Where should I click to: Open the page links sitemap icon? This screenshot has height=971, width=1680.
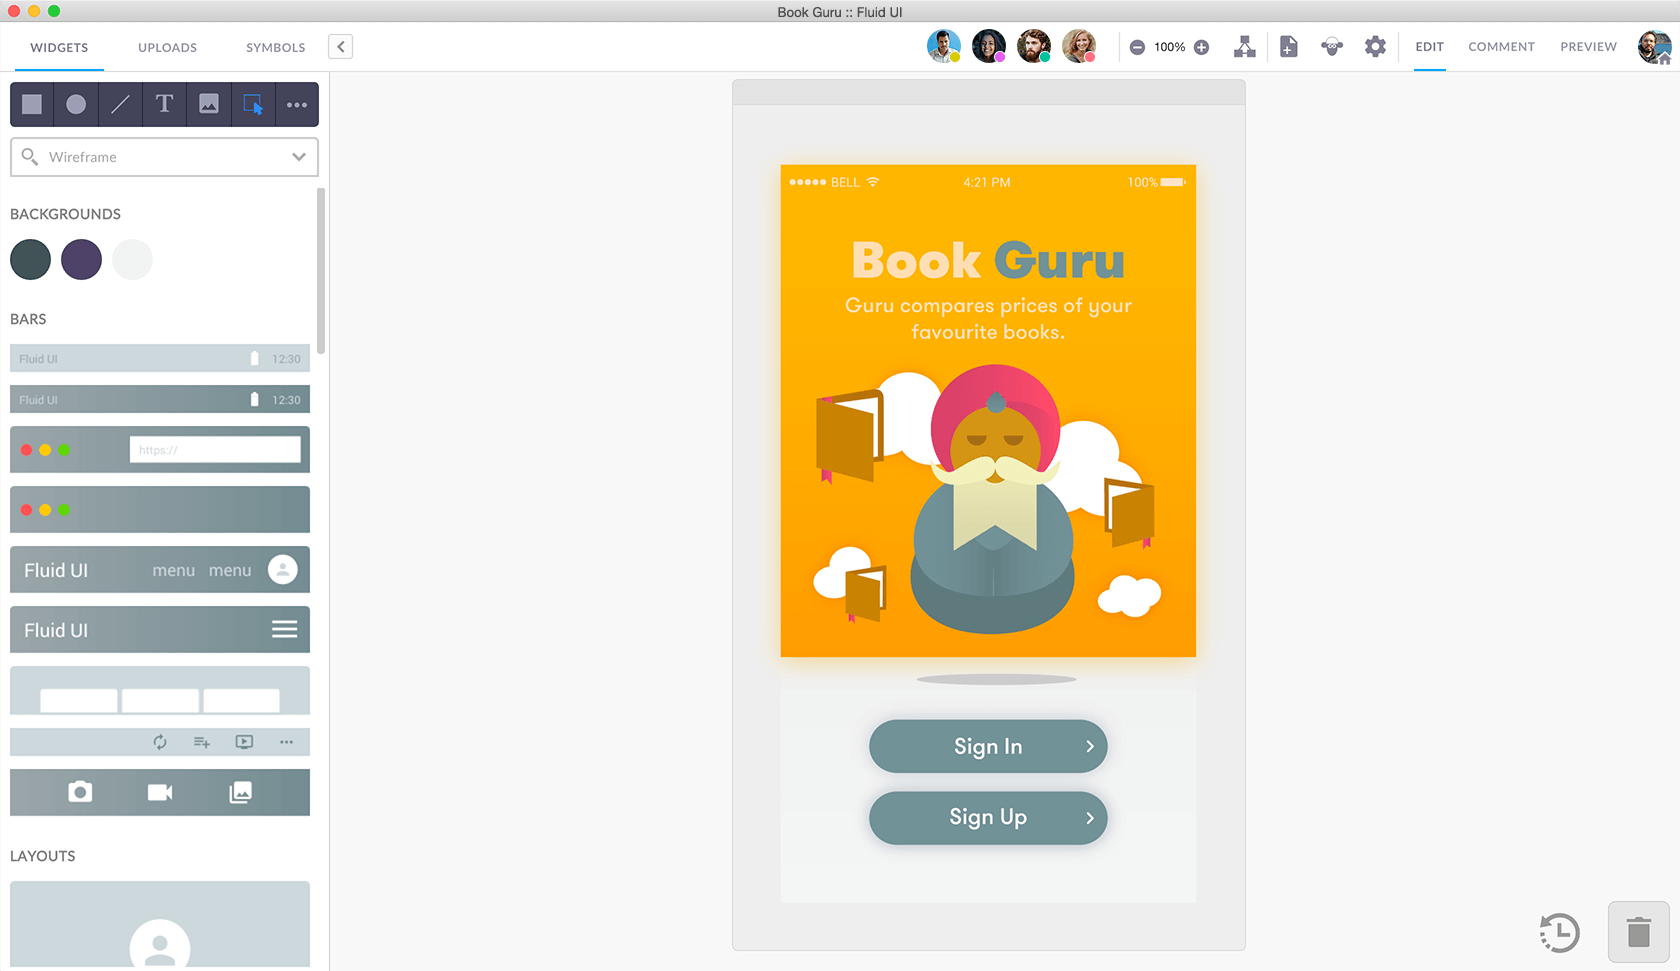coord(1244,47)
